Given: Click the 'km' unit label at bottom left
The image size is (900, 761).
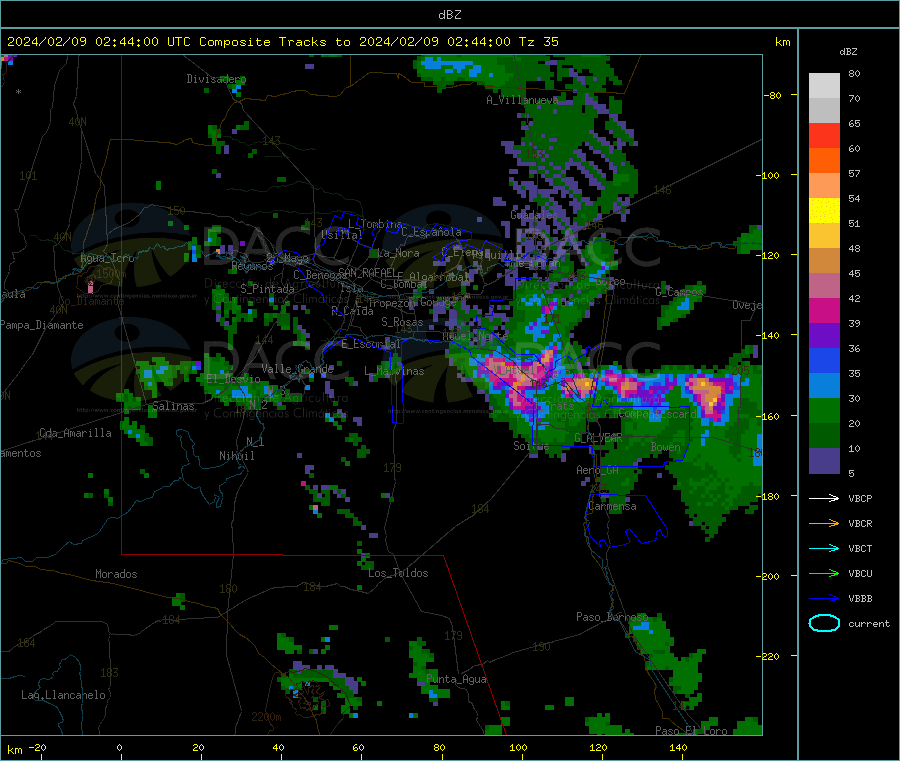Looking at the screenshot, I should tap(15, 750).
